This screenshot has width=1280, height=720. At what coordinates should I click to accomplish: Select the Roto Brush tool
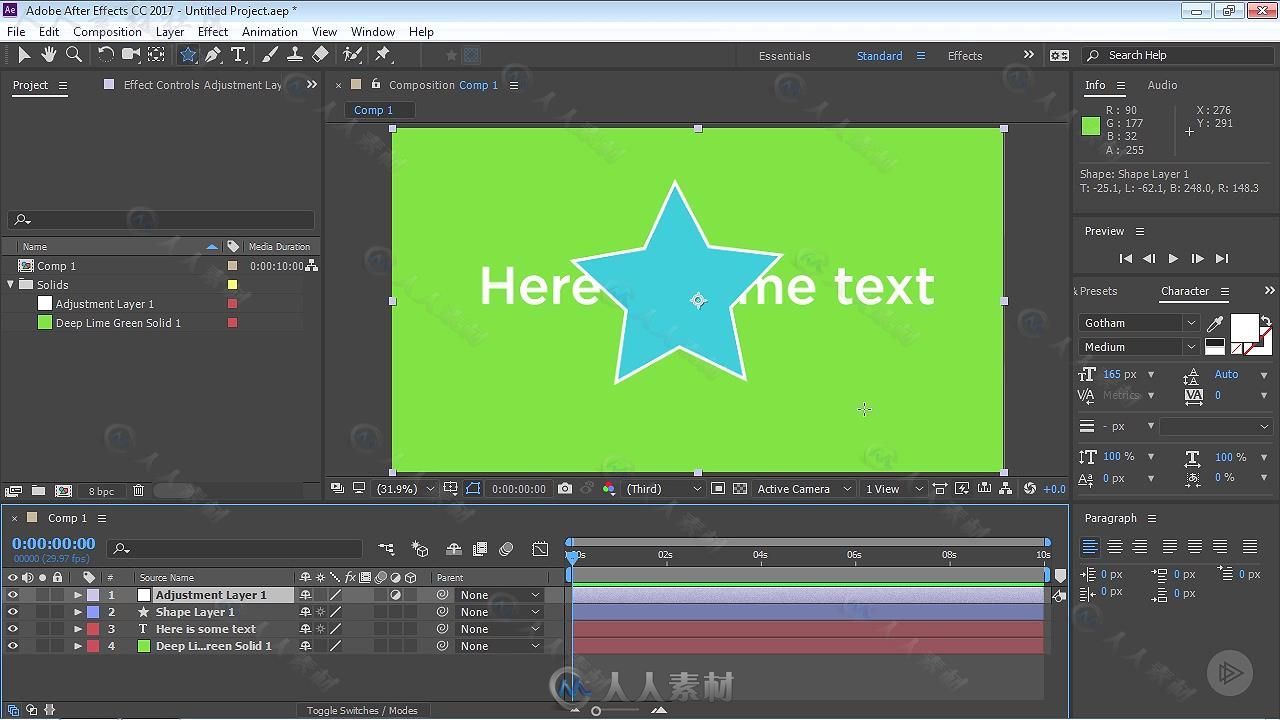coord(352,55)
